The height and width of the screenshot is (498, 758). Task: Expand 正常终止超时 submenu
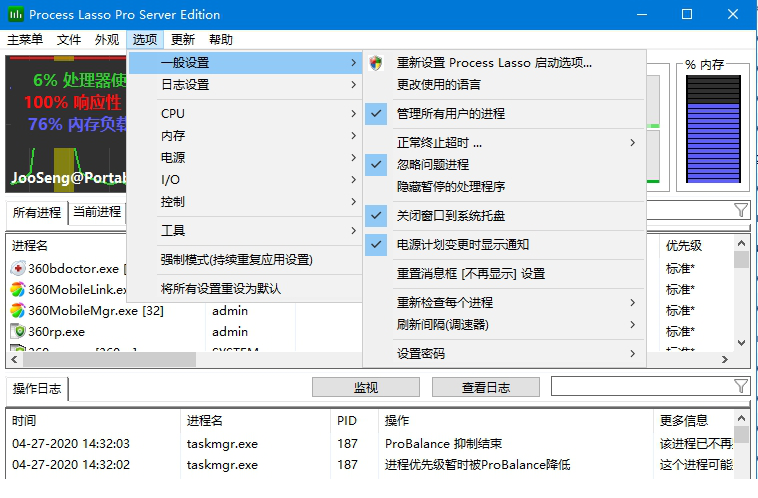point(505,143)
